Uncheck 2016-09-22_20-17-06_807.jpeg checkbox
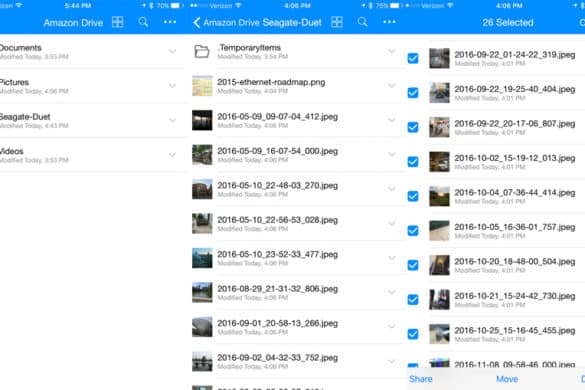The width and height of the screenshot is (585, 390). tap(413, 127)
